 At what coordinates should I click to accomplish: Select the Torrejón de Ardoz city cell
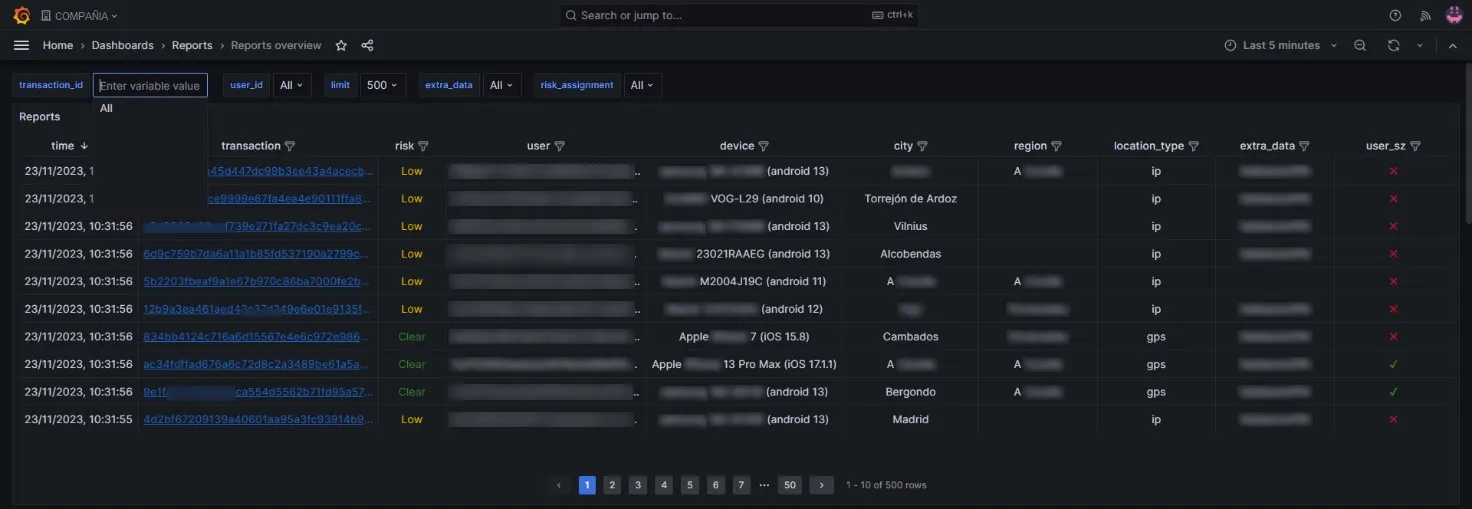point(910,199)
